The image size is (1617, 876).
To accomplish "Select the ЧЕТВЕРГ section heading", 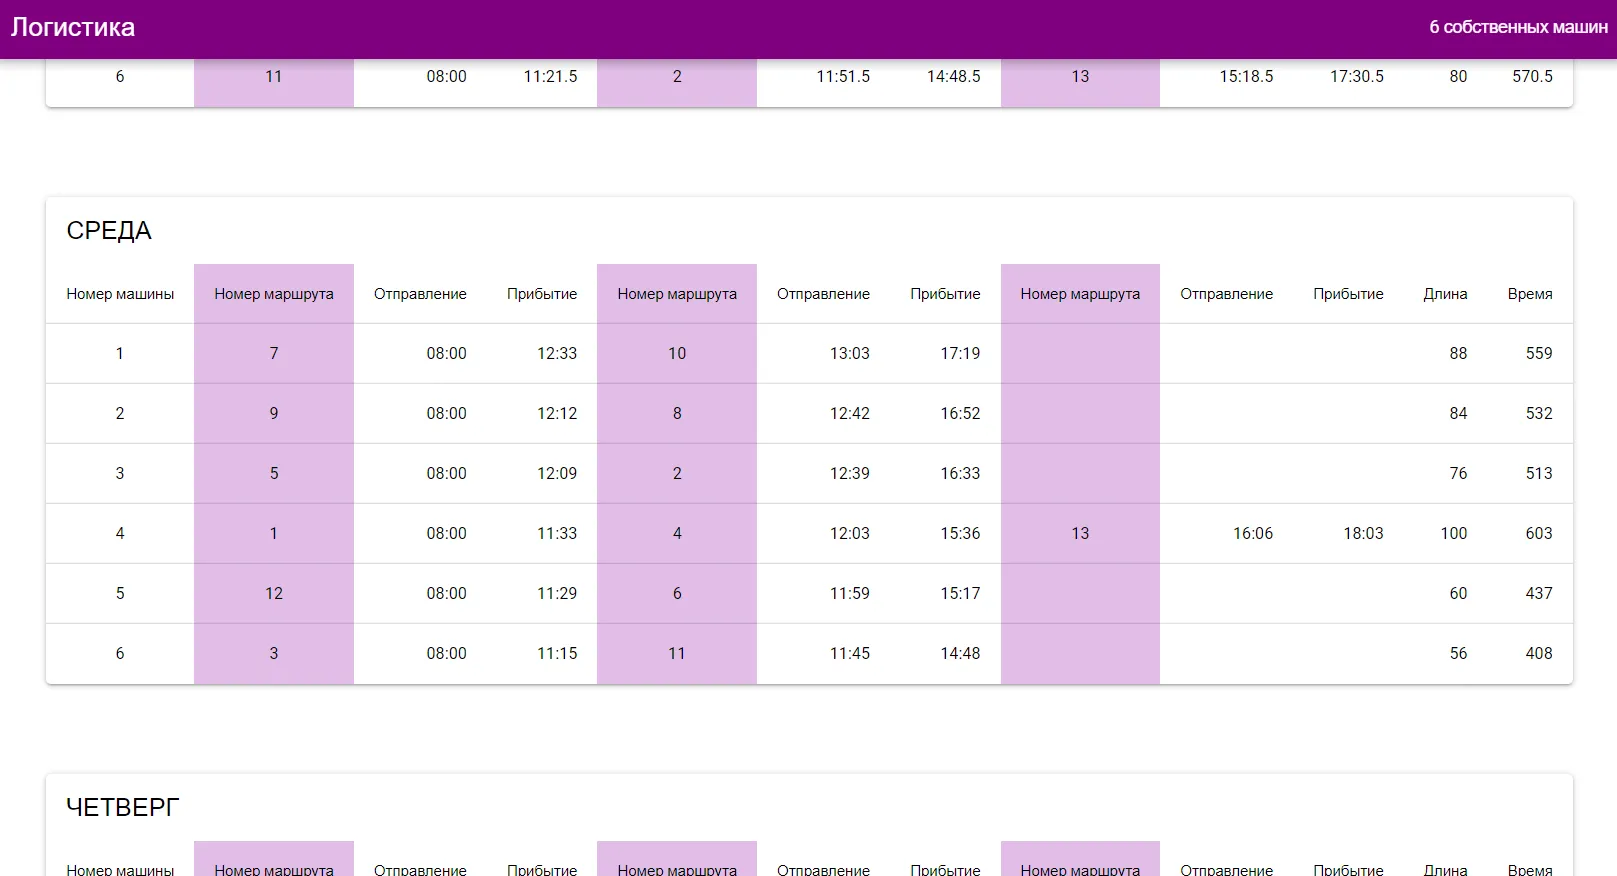I will [122, 807].
